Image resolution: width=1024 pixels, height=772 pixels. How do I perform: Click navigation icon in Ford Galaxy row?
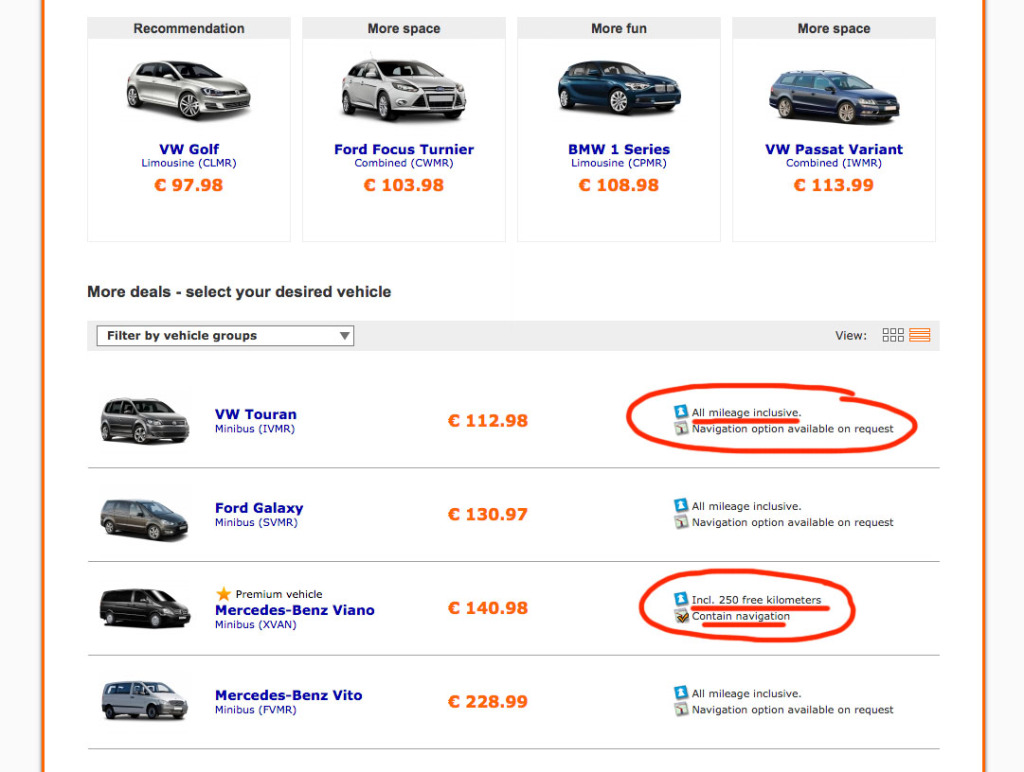pos(681,522)
